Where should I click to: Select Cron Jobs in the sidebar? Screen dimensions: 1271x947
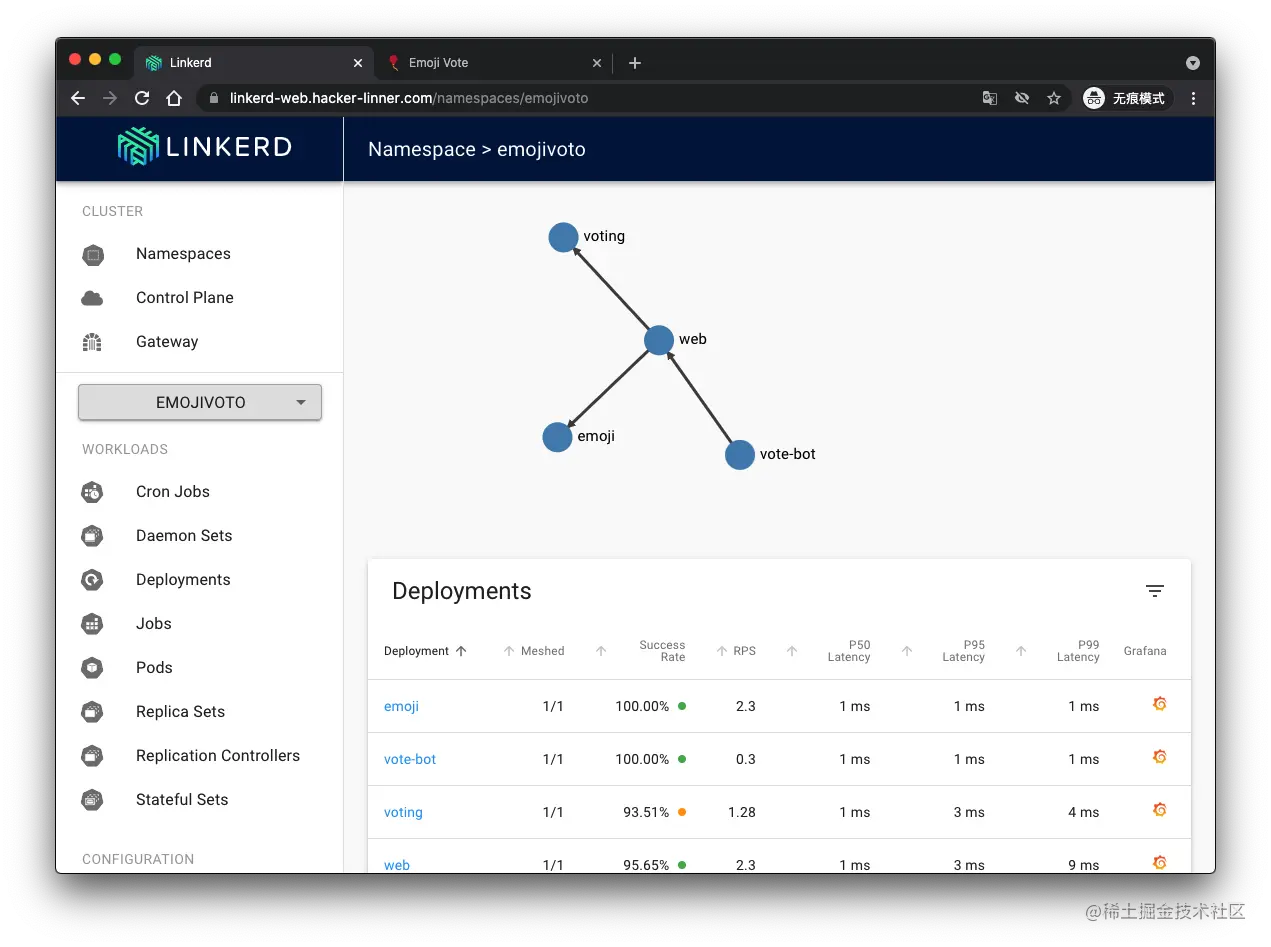point(173,492)
